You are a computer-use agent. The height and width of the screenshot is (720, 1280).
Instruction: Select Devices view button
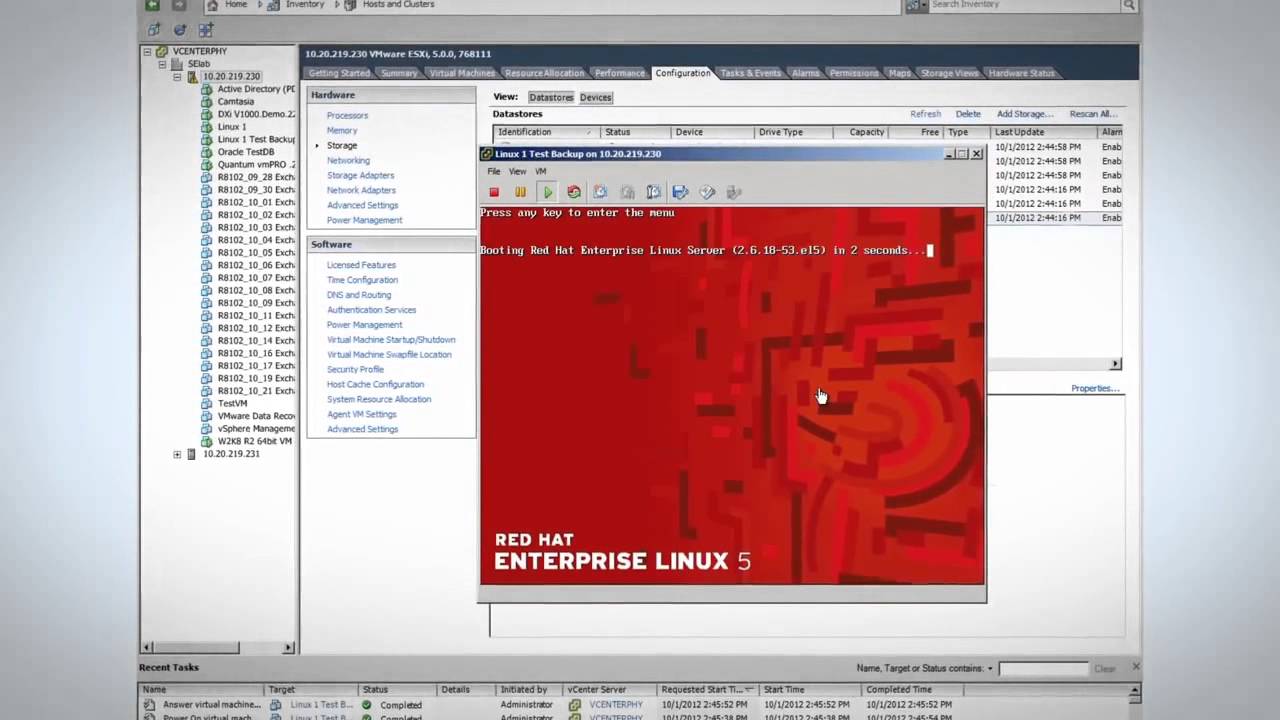click(596, 97)
